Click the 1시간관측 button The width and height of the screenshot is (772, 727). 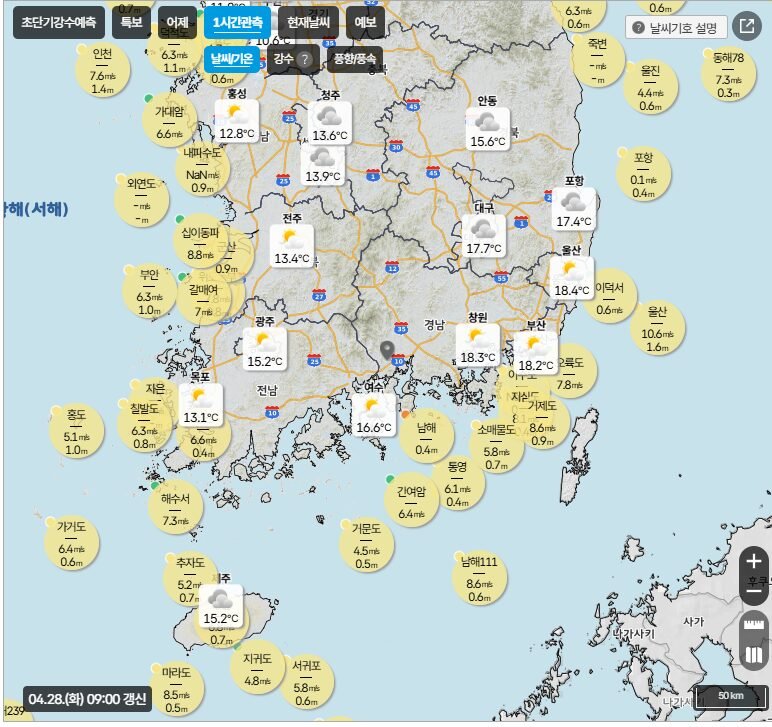click(236, 22)
